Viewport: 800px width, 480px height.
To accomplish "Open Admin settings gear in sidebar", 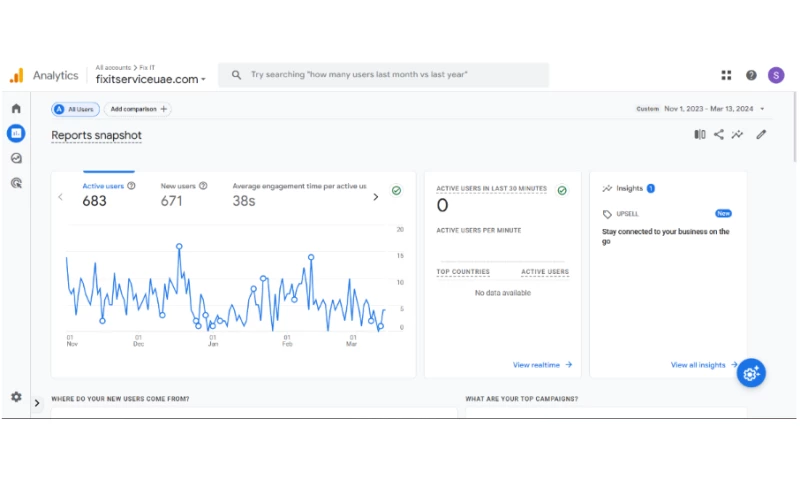I will click(x=16, y=397).
